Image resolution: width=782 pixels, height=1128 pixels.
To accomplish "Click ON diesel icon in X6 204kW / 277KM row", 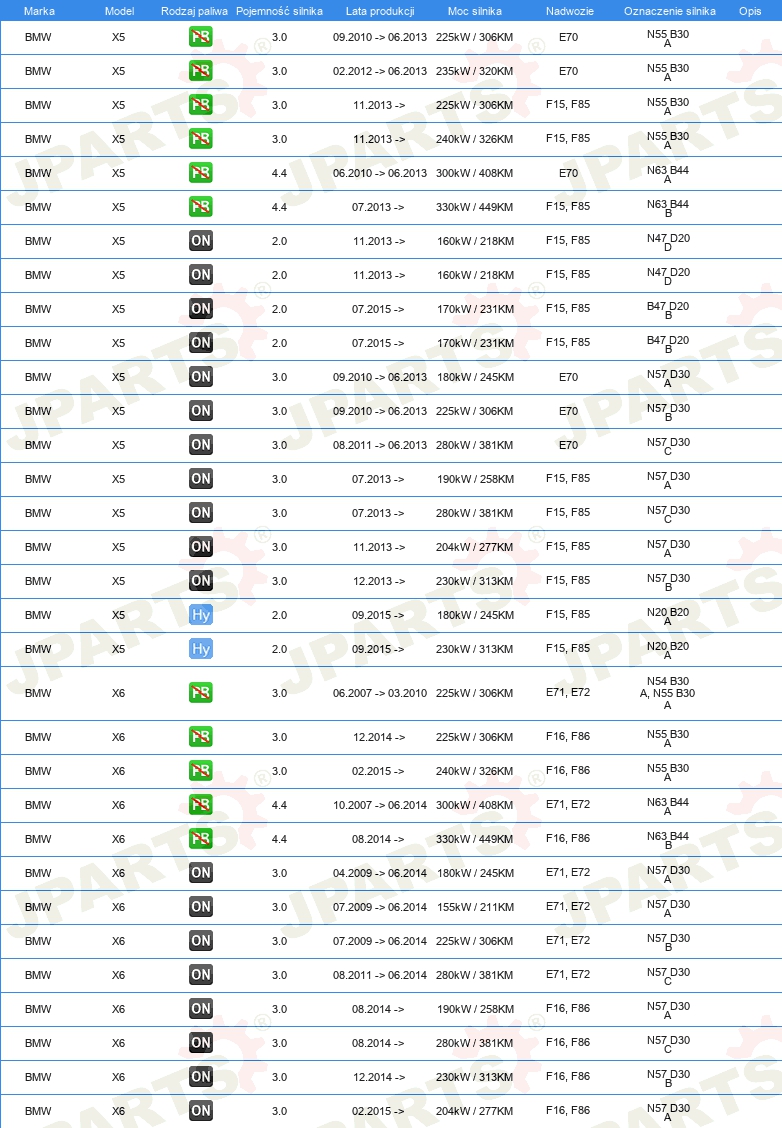I will (x=201, y=1111).
